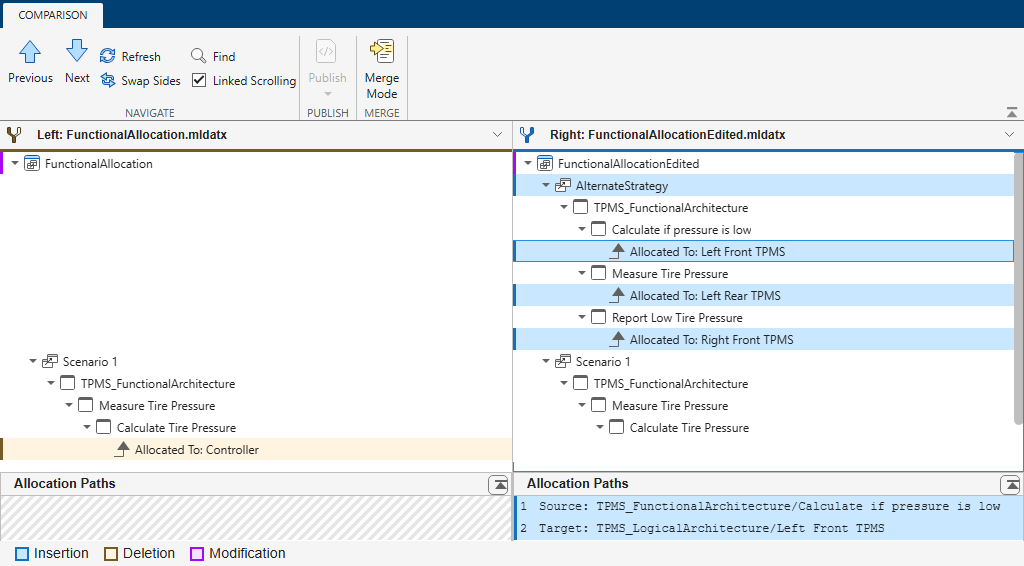Click the Find magnifier icon

pyautogui.click(x=199, y=56)
